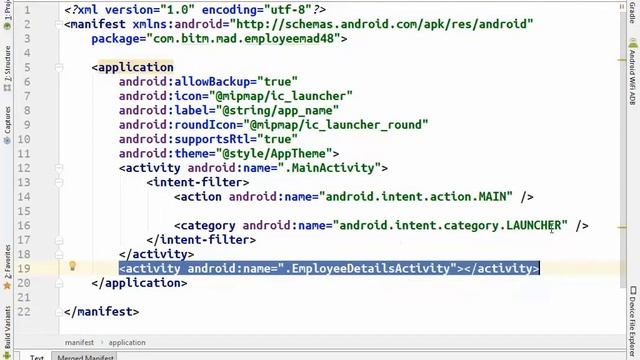The image size is (640, 360).
Task: Open the Build Variants tool window
Action: 7,332
